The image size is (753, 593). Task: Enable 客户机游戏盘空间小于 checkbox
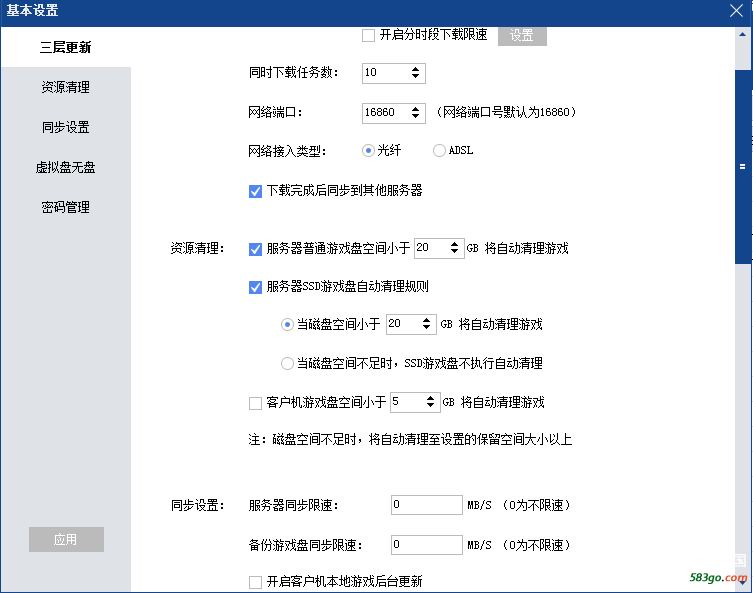click(x=255, y=403)
